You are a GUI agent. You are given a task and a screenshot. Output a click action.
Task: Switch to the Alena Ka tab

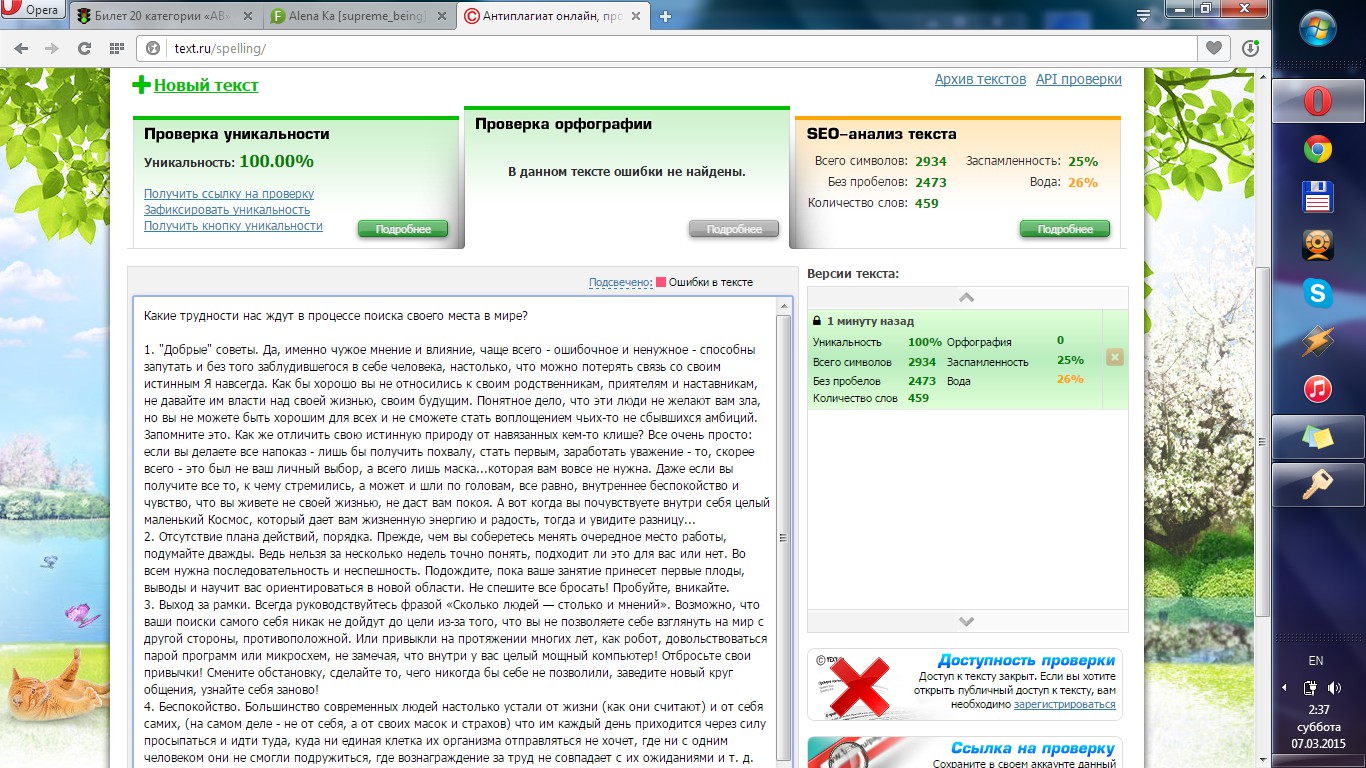coord(359,16)
